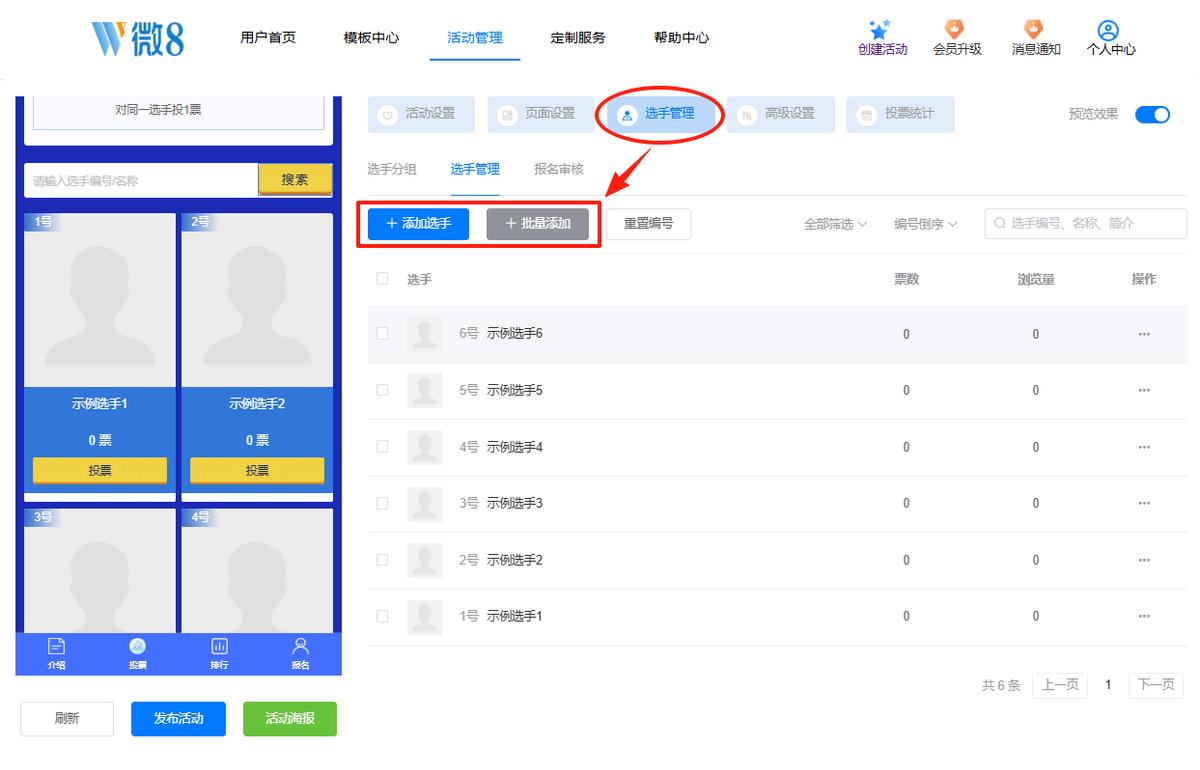Tick the select-all checkbox beside 选手 header
Viewport: 1200px width, 770px height.
coord(382,278)
